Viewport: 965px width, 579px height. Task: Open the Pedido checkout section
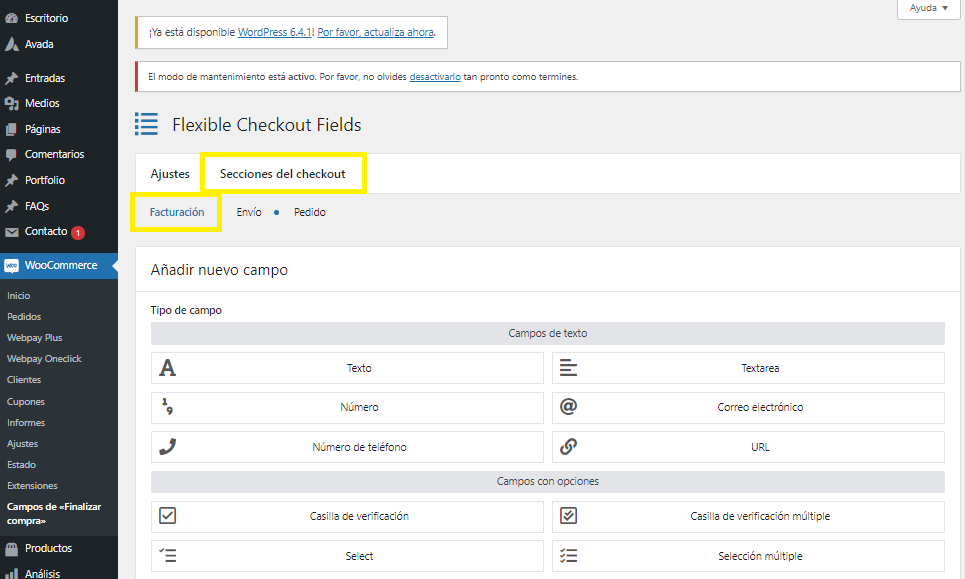coord(309,212)
